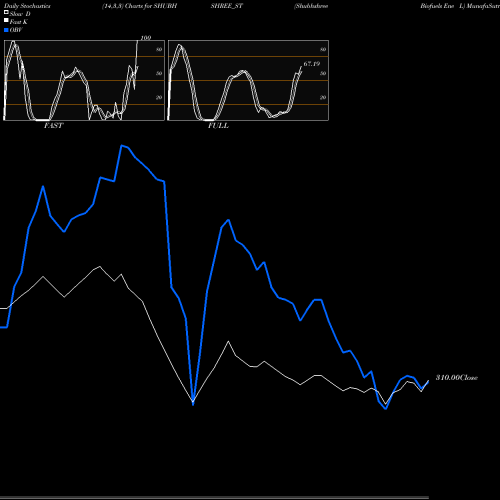Click '(14,3,3) Charts for SHUBH' text
Viewport: 500px width, 500px height.
coord(140,6)
